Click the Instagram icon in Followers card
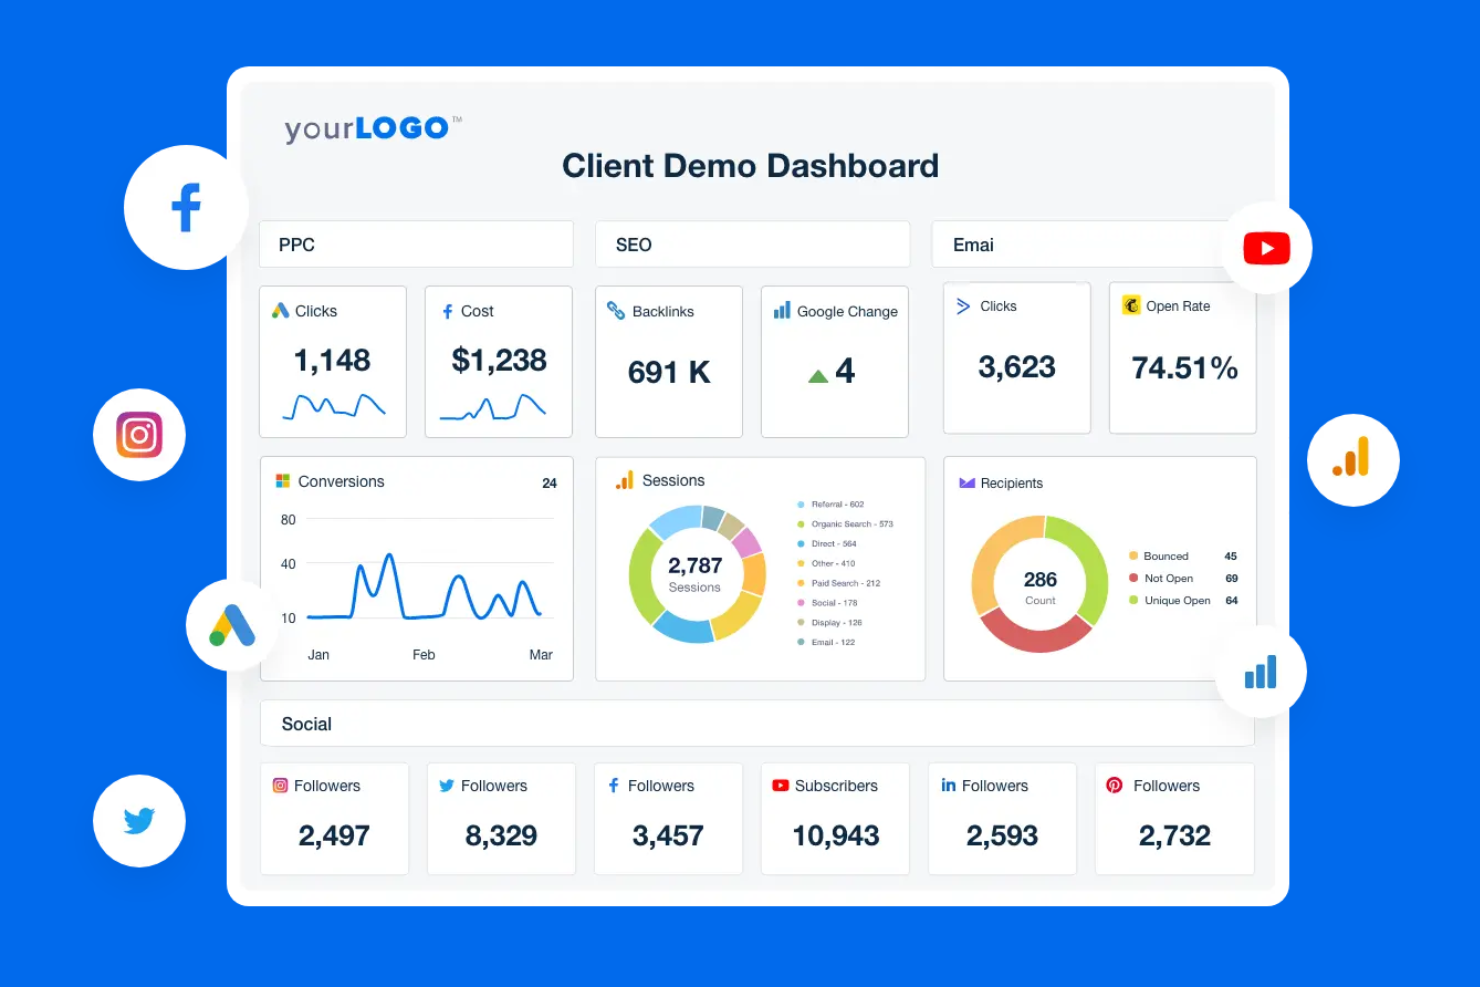Image resolution: width=1480 pixels, height=987 pixels. click(281, 786)
